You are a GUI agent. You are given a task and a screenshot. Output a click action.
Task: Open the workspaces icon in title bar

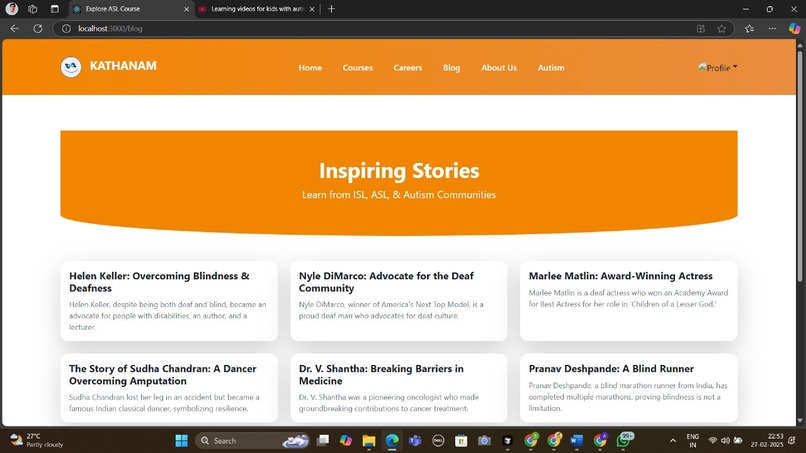point(32,9)
